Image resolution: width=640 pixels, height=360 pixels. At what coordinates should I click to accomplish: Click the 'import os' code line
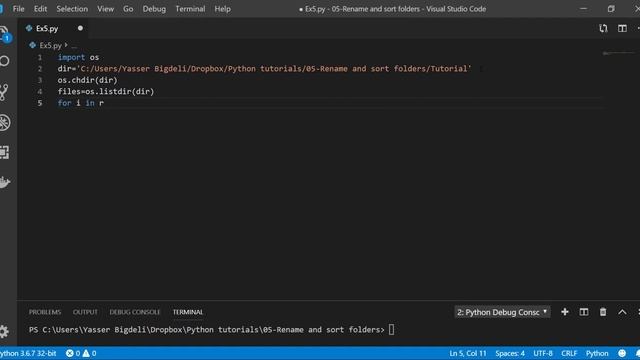pos(78,57)
